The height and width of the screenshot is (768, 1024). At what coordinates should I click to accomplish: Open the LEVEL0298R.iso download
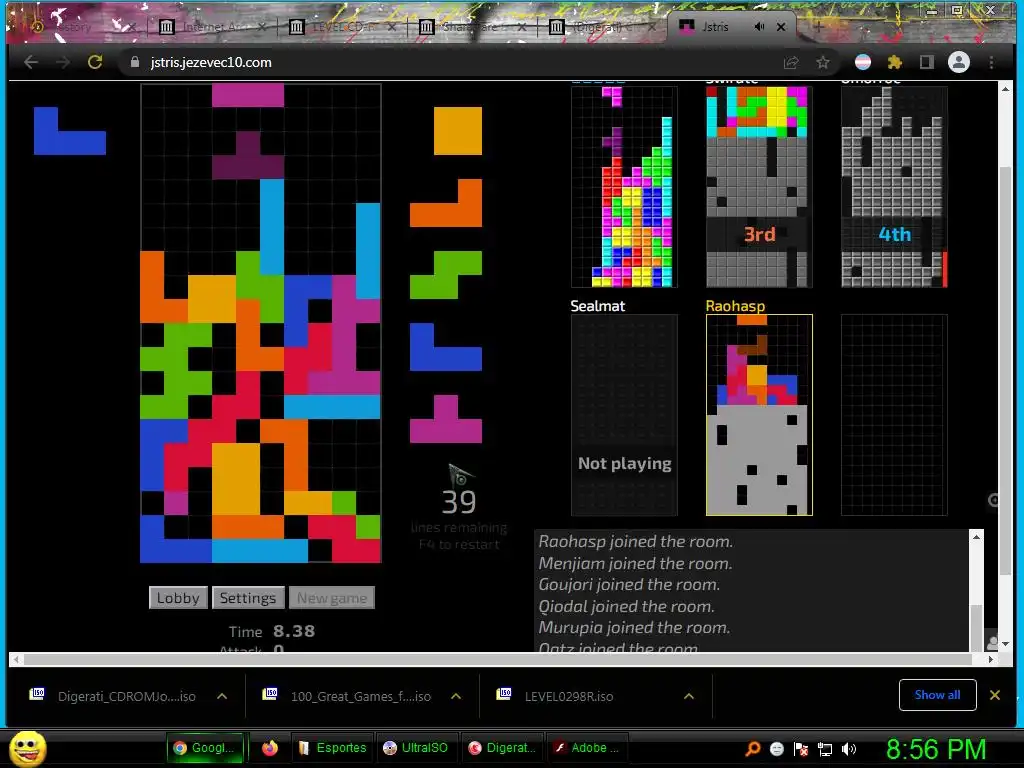coord(568,696)
